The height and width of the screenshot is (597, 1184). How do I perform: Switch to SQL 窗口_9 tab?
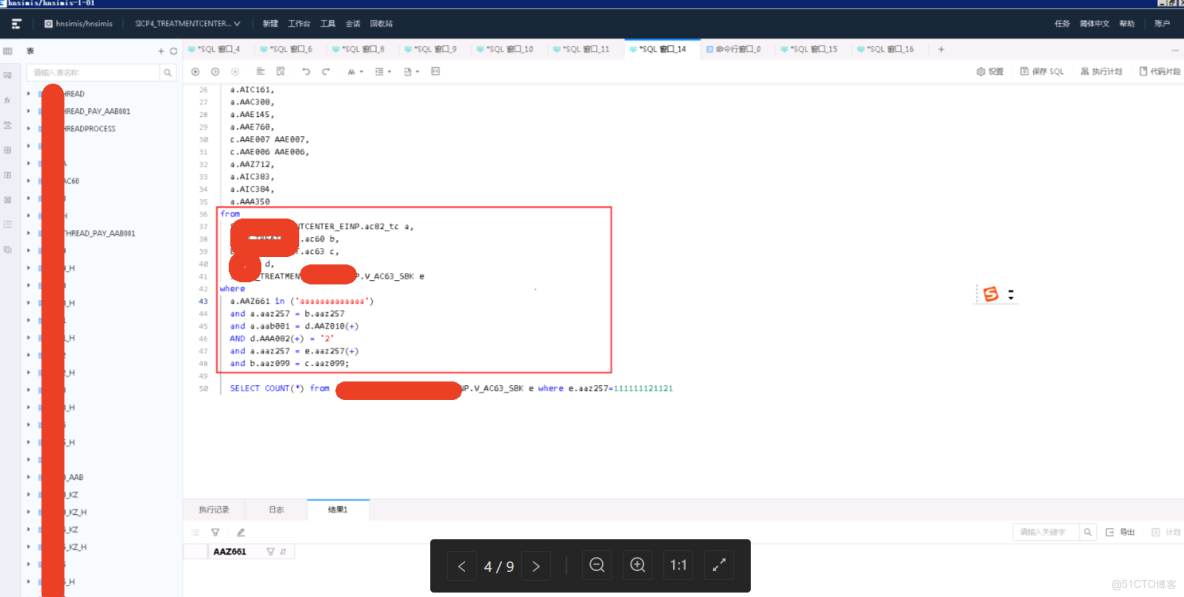[x=433, y=49]
